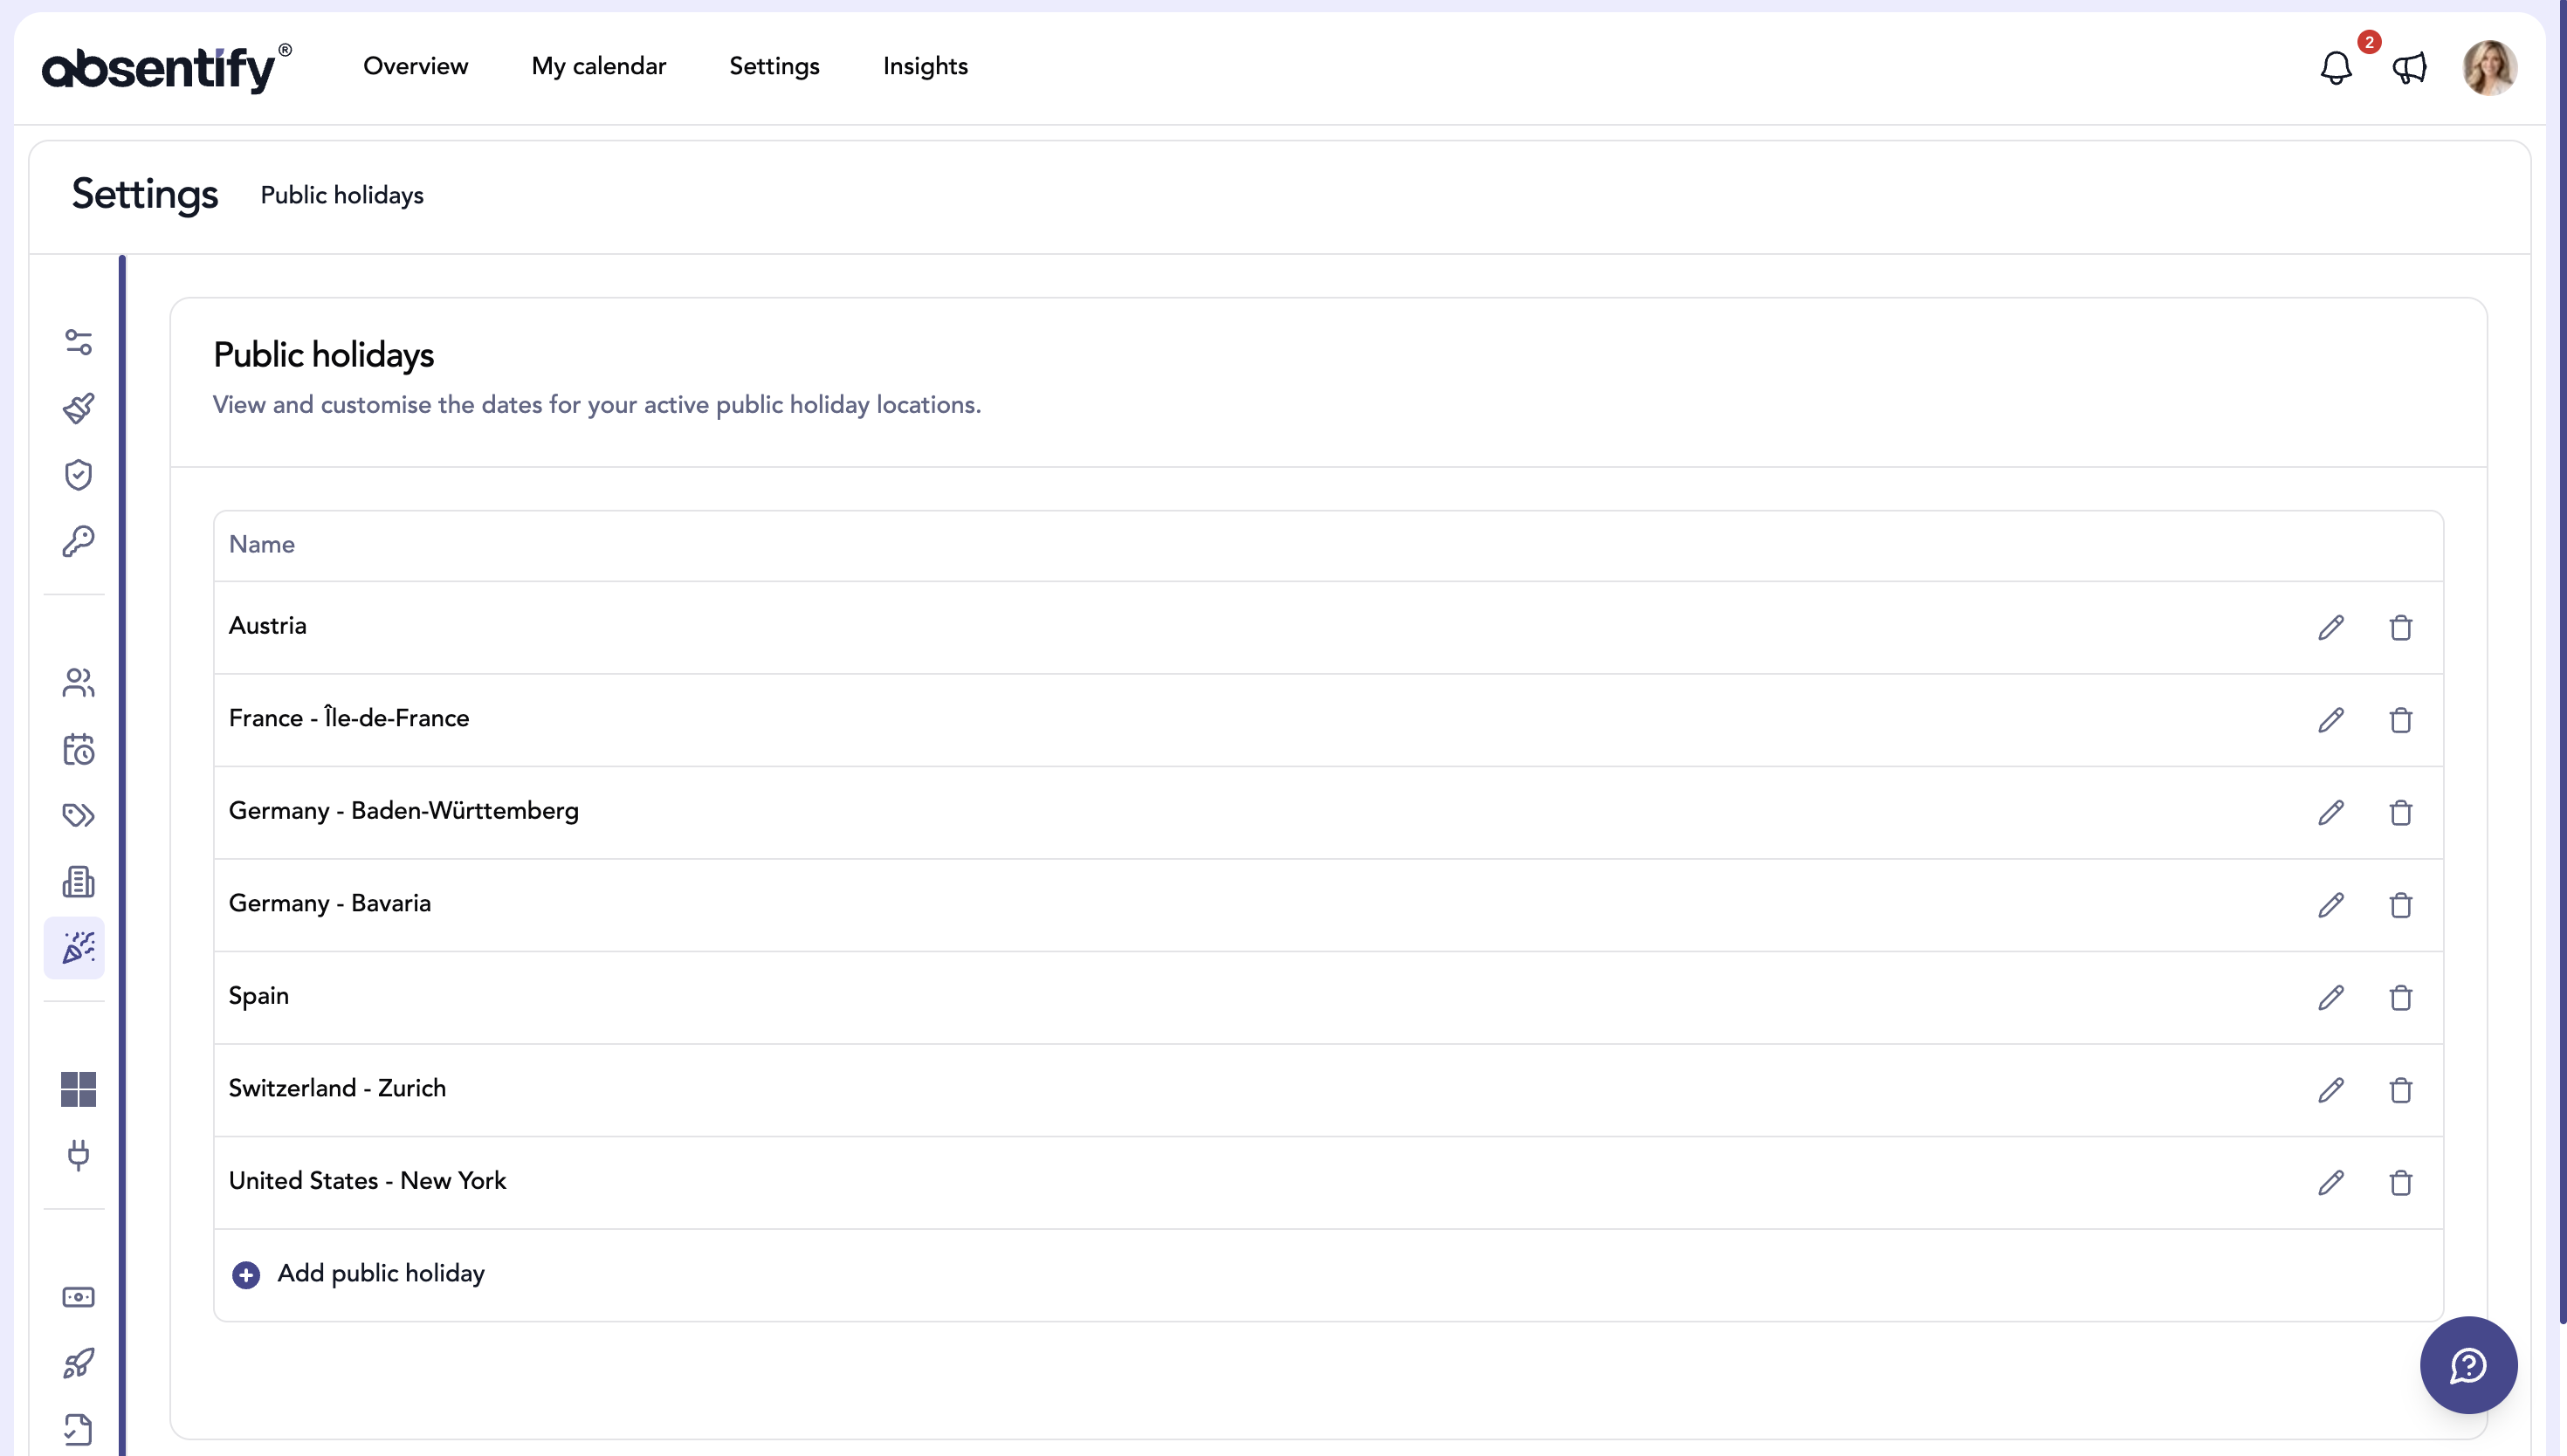This screenshot has height=1456, width=2567.
Task: Open the document export icon in sidebar
Action: tap(78, 1429)
